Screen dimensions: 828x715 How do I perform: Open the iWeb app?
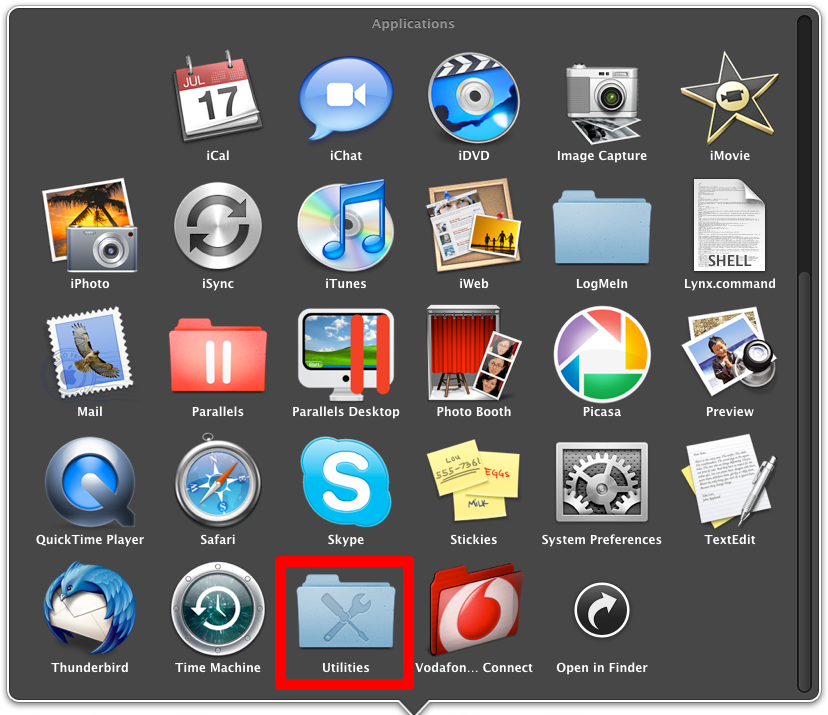tap(474, 224)
